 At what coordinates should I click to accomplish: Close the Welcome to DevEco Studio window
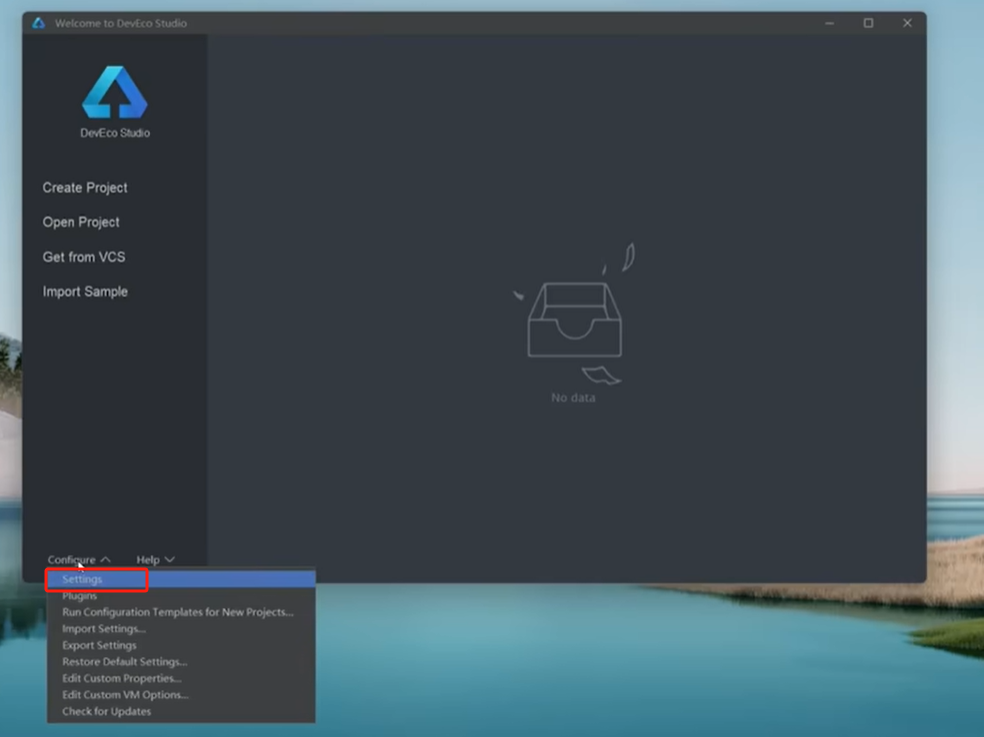pos(907,23)
